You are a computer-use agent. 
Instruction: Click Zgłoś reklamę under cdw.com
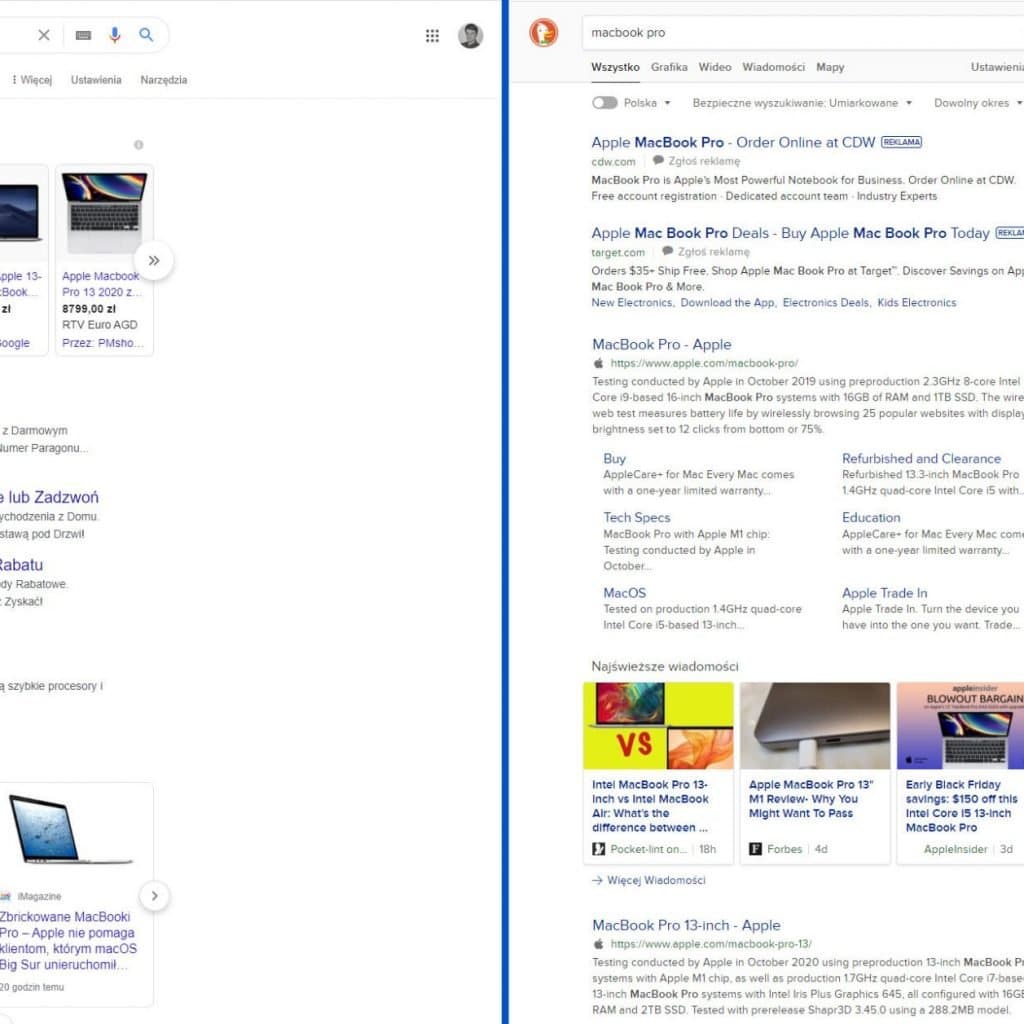coord(704,161)
